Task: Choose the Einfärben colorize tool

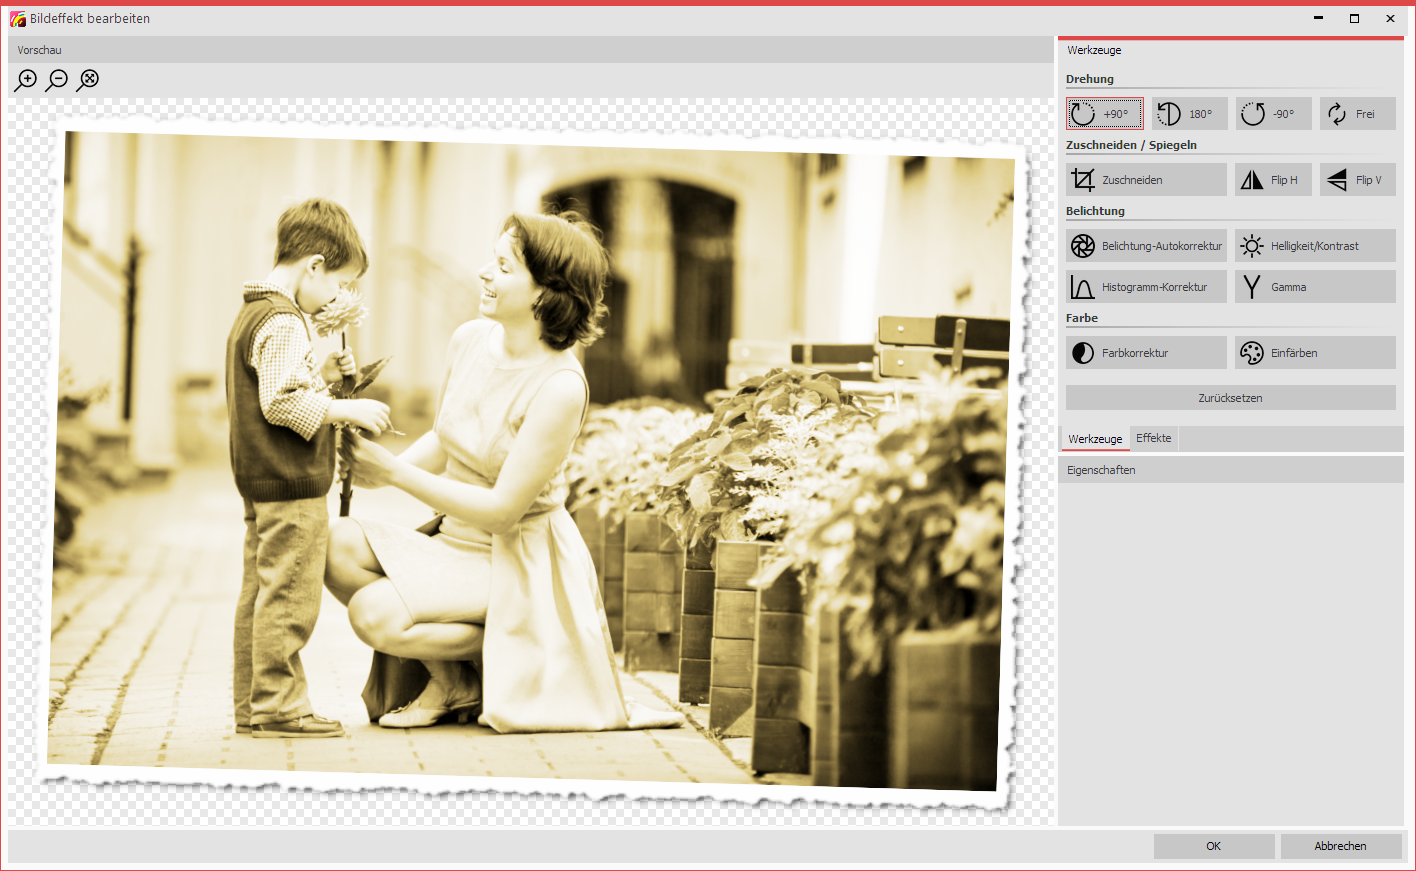Action: (x=1315, y=353)
